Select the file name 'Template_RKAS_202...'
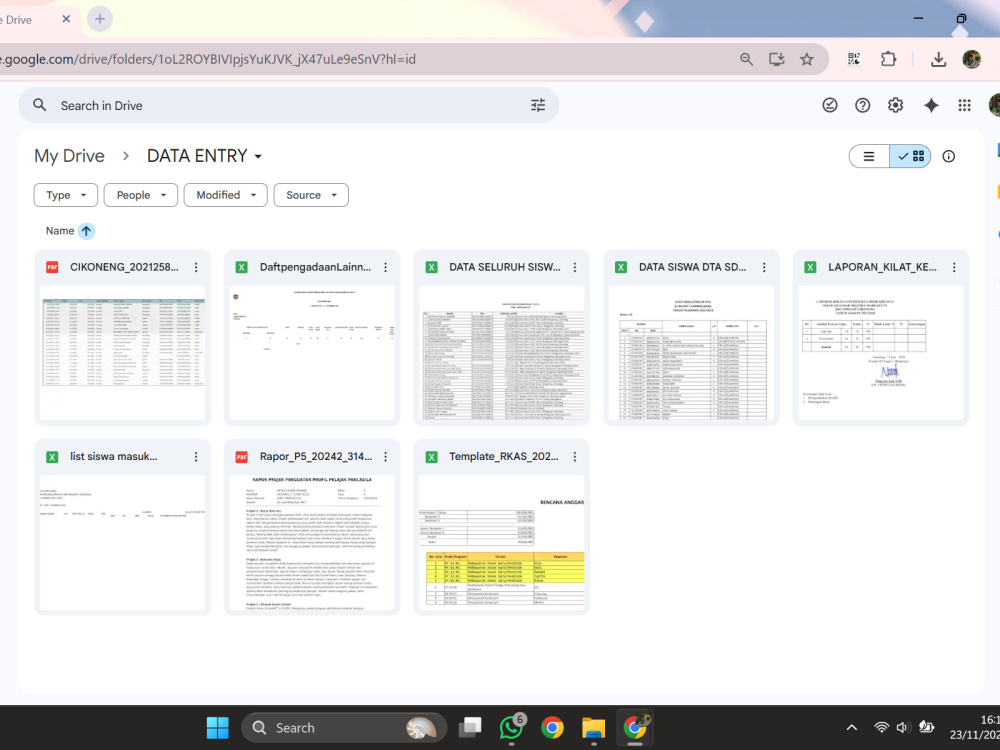Screen dimensions: 1000x750 [504, 457]
